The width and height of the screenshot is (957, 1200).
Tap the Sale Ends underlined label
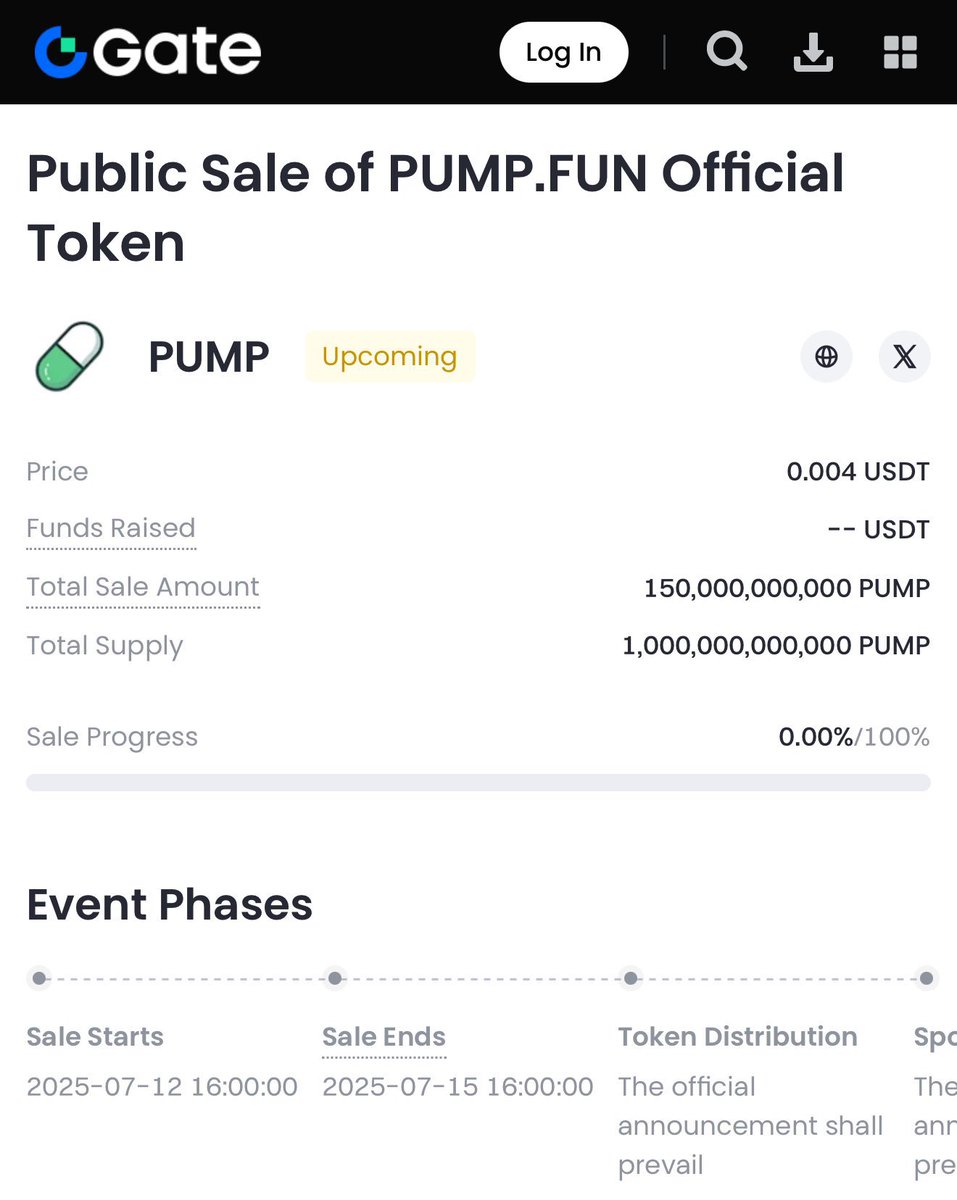pos(384,1038)
